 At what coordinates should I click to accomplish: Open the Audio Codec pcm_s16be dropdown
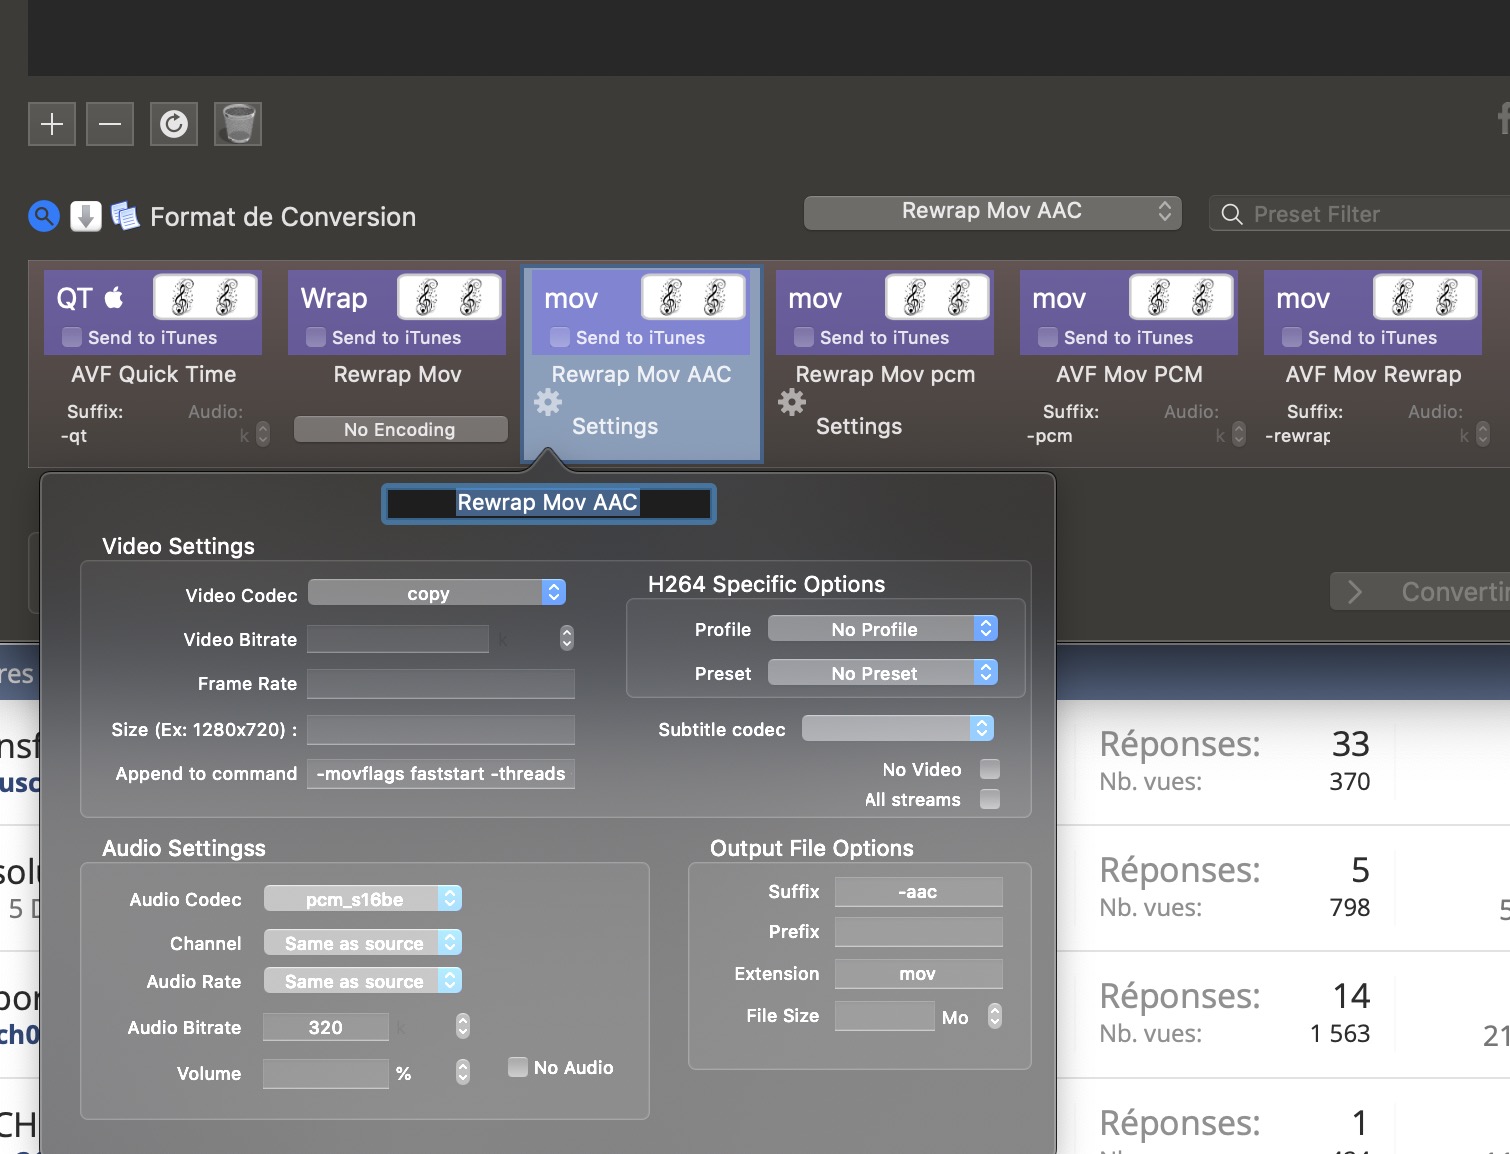tap(362, 899)
